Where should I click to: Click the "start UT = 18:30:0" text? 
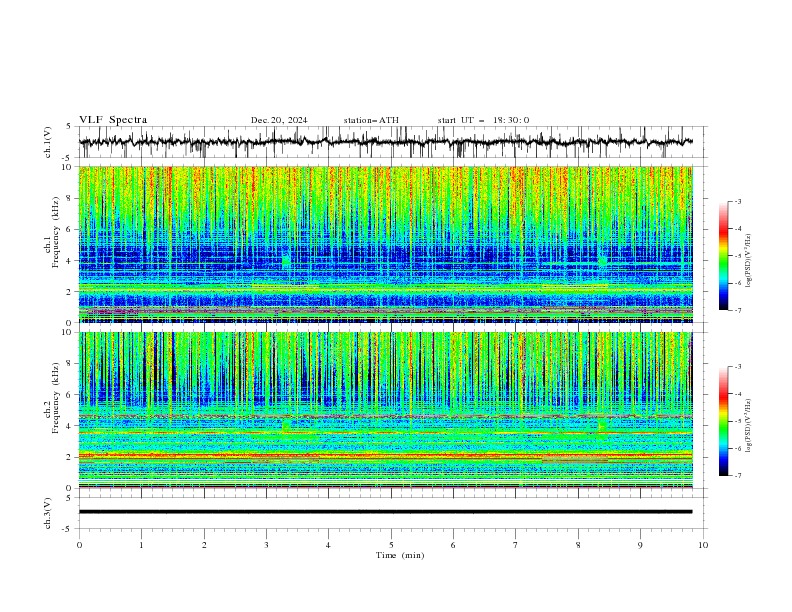pyautogui.click(x=483, y=120)
